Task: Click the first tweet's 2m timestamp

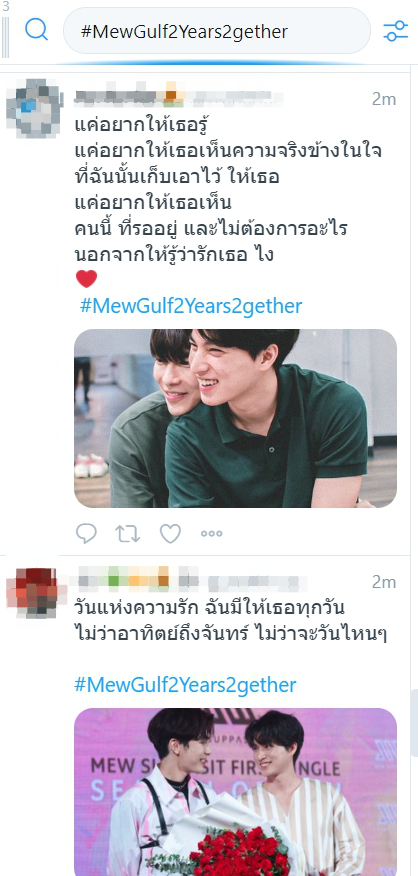Action: click(x=384, y=99)
